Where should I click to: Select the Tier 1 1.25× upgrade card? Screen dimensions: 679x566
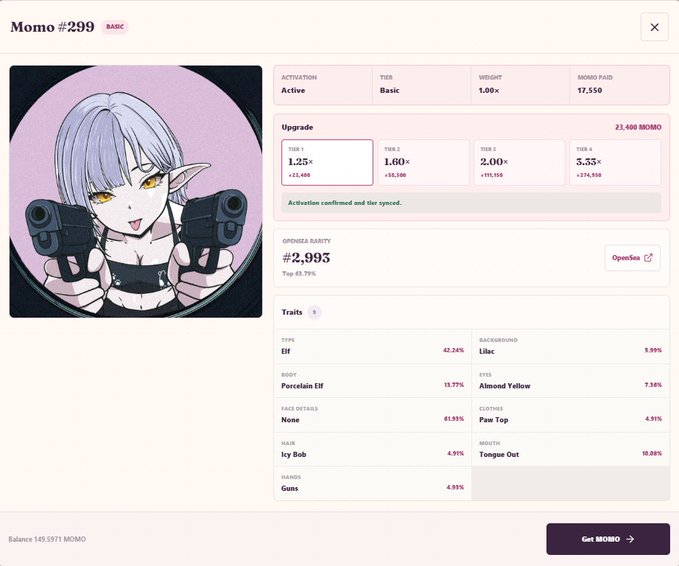pos(327,162)
